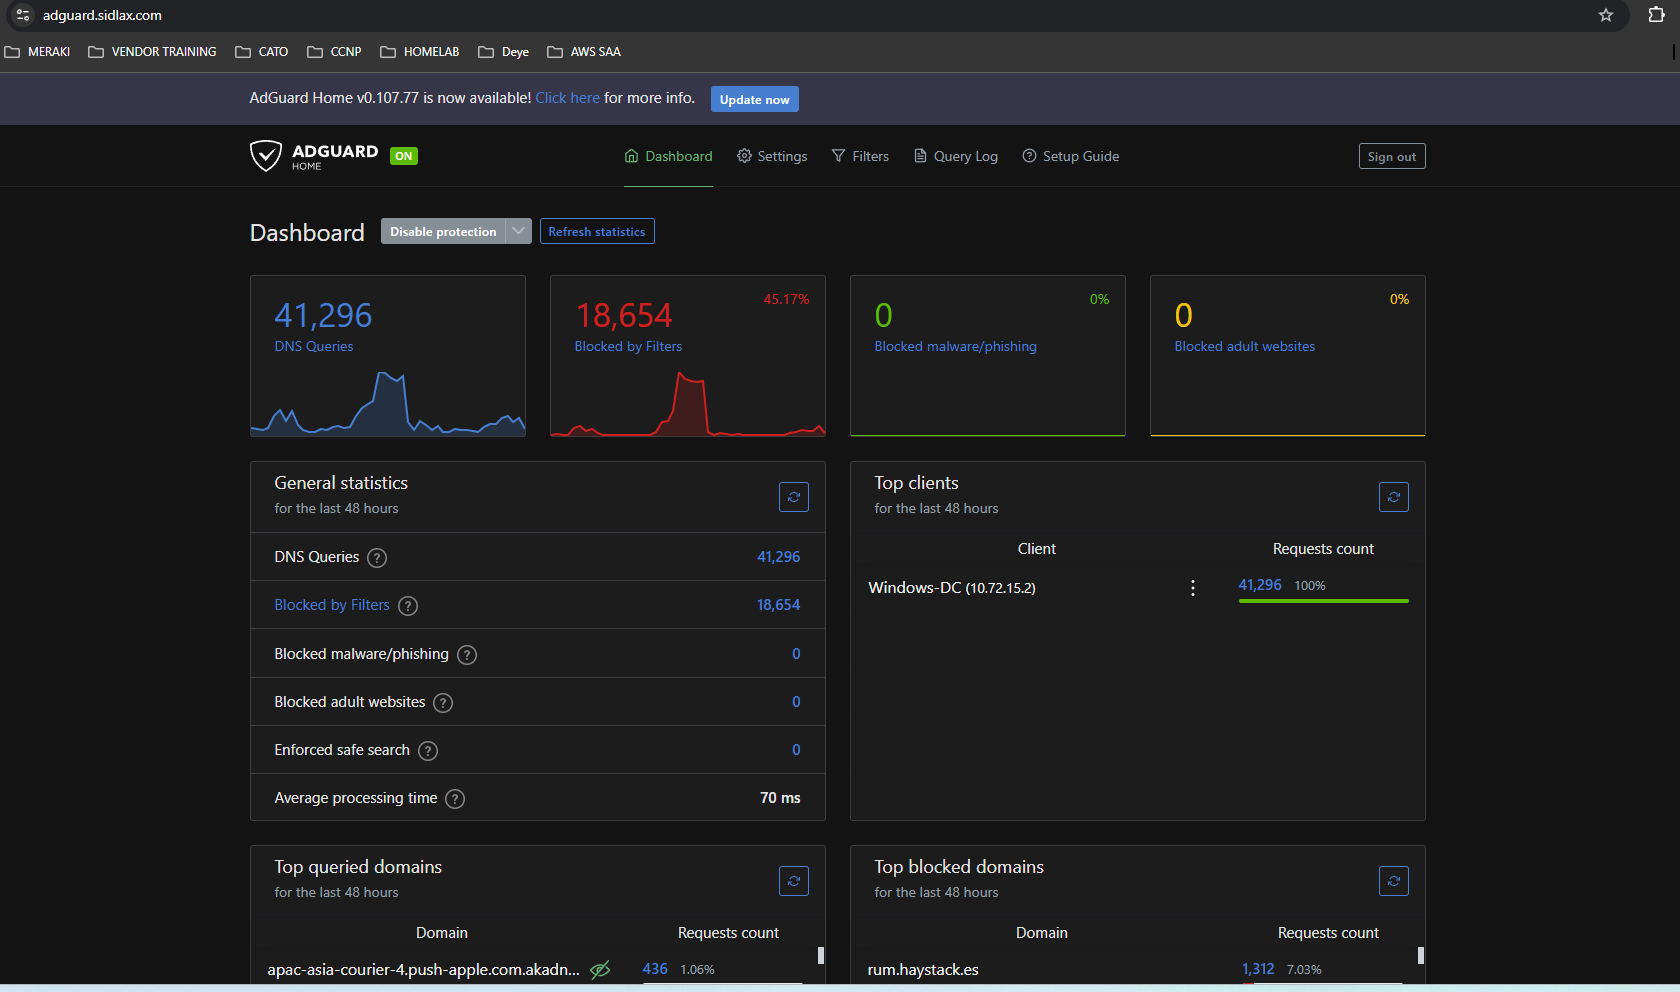Select the Windows-DC (10.72.15.2) client name
The width and height of the screenshot is (1680, 992).
(952, 588)
